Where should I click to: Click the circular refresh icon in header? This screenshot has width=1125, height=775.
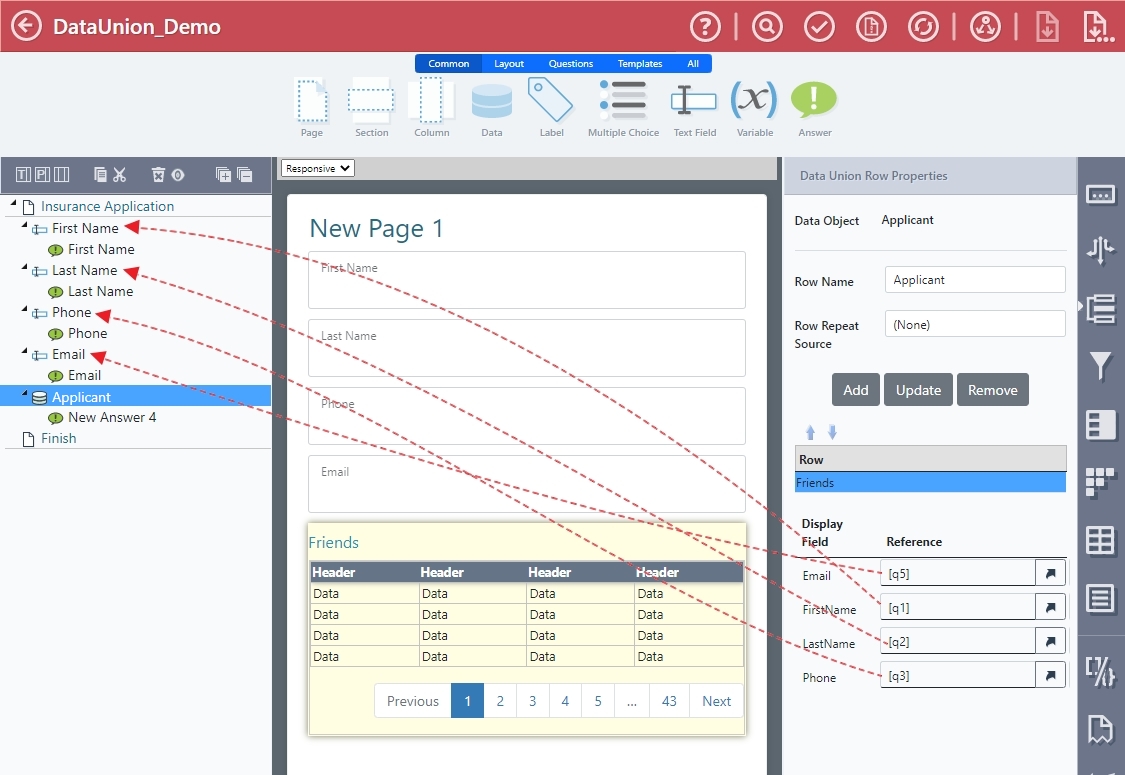pyautogui.click(x=923, y=27)
